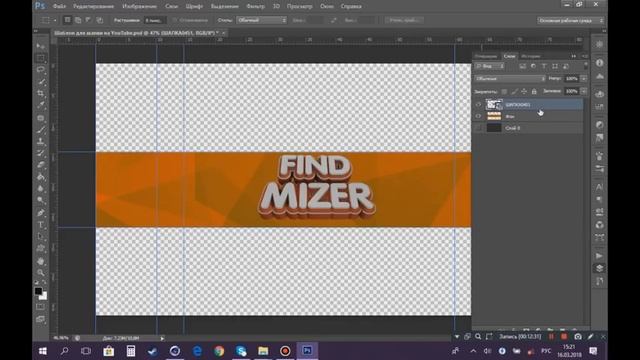Toggle lock transparent pixels
This screenshot has height=360, width=640.
[504, 91]
